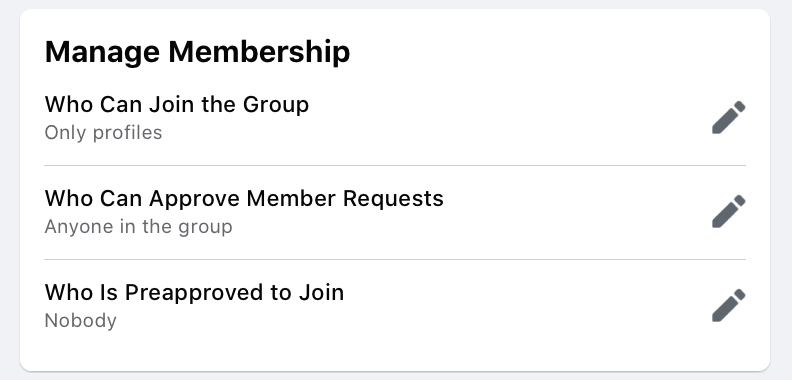Screen dimensions: 792x380
Task: Click the Only profiles value text
Action: (x=104, y=133)
